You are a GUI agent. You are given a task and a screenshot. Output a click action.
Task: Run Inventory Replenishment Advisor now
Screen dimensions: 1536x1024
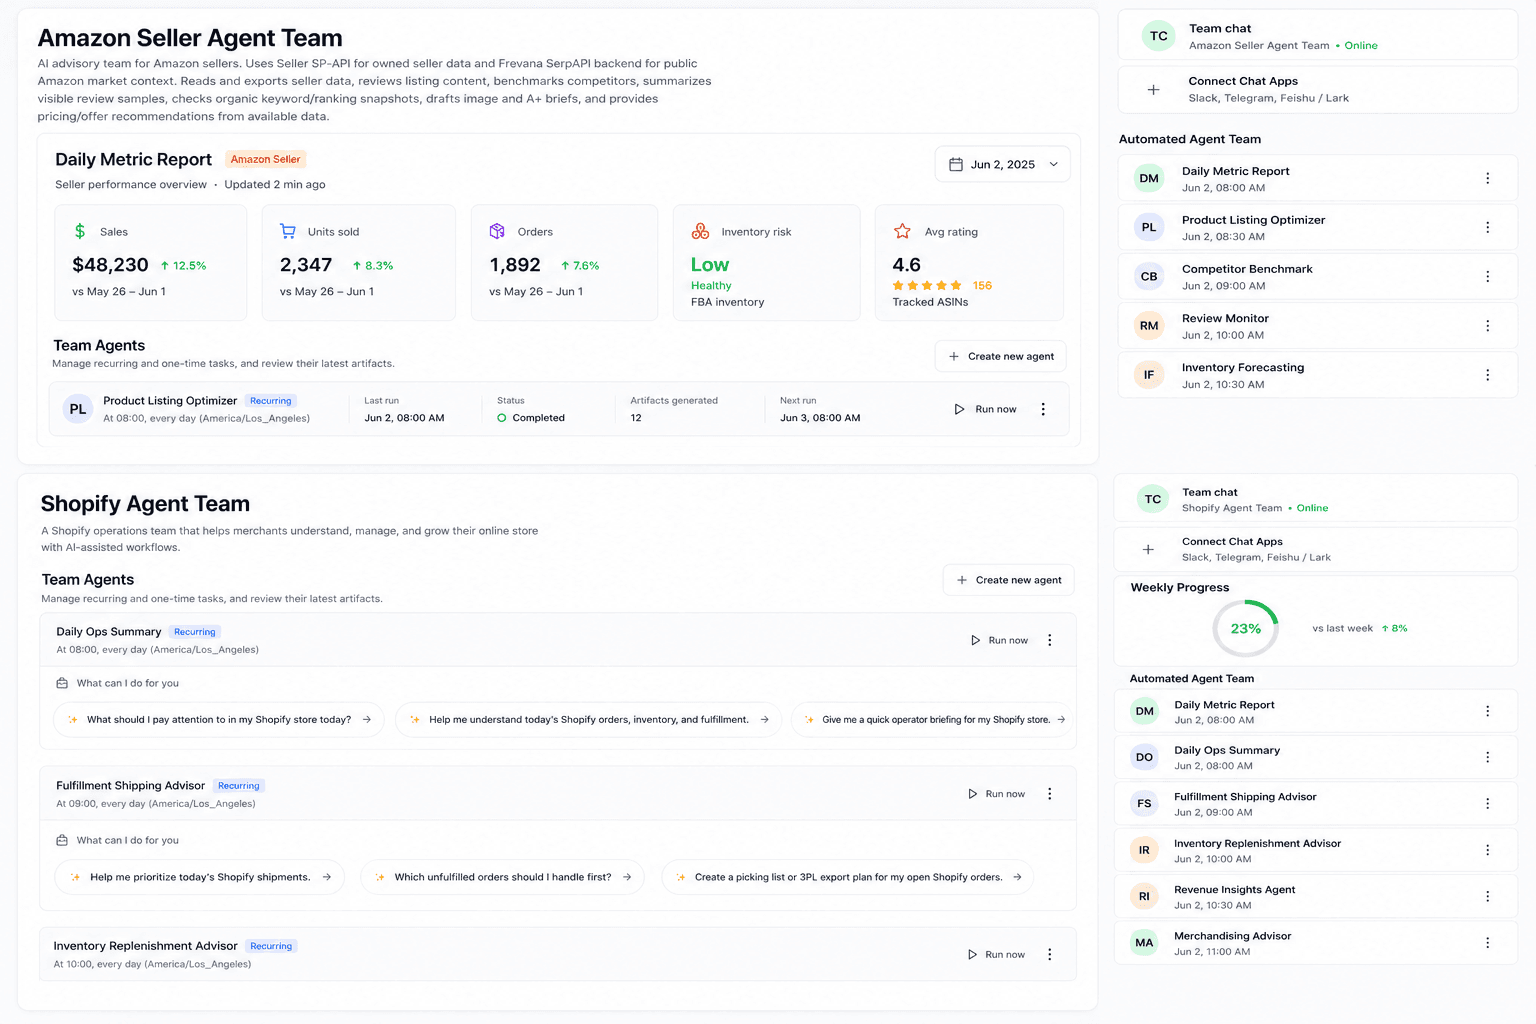[x=996, y=955]
